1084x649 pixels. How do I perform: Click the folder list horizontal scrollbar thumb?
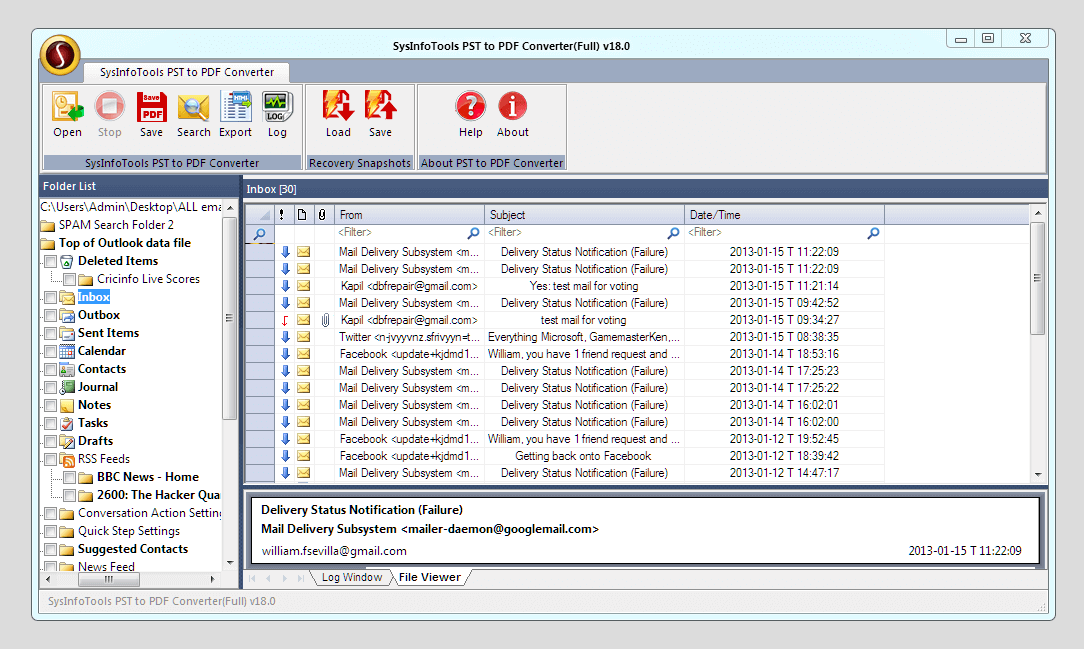[108, 579]
